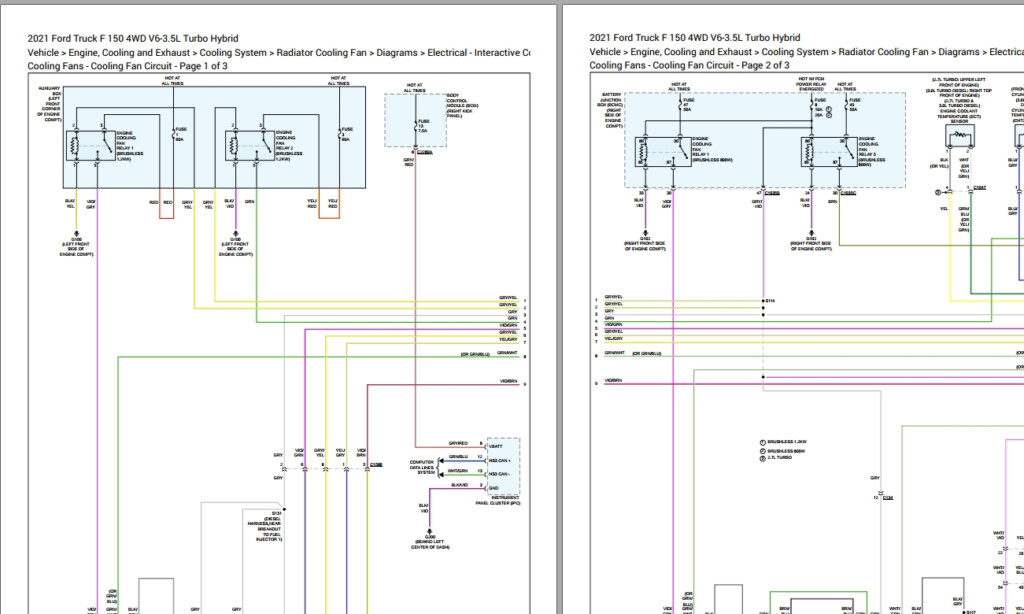This screenshot has height=614, width=1024.
Task: Click 'Fuse 1' label beside Relay 1 on page 1
Action: (x=180, y=134)
